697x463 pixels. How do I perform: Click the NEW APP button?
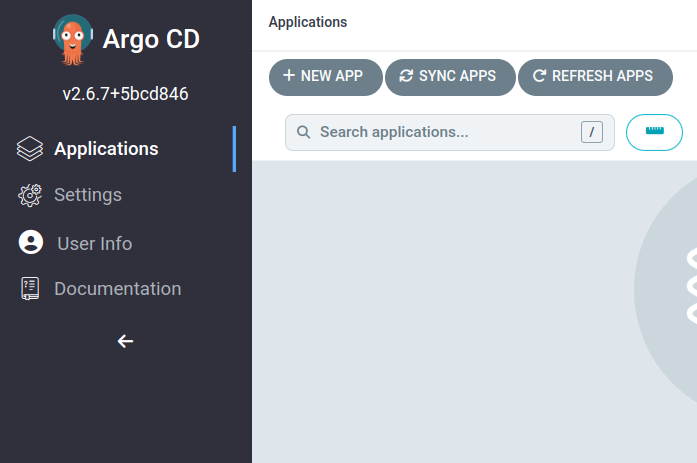click(325, 77)
